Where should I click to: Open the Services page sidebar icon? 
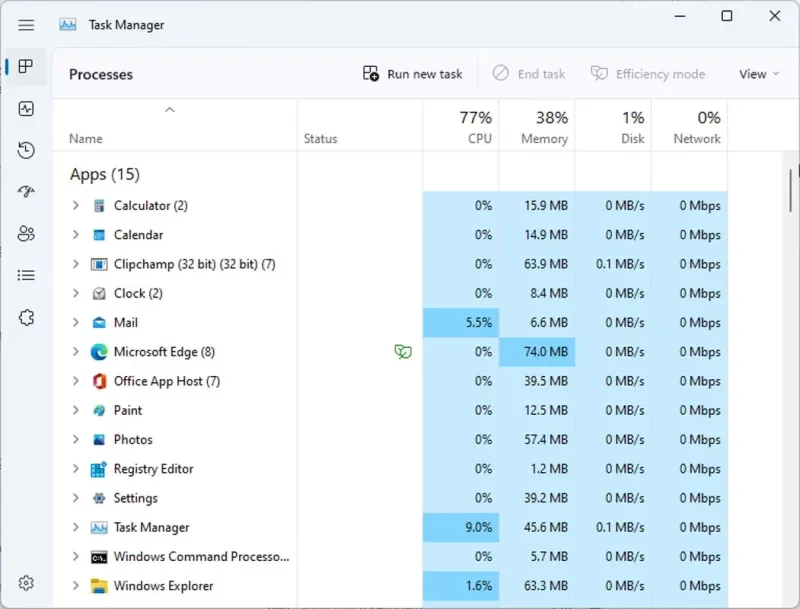click(26, 317)
